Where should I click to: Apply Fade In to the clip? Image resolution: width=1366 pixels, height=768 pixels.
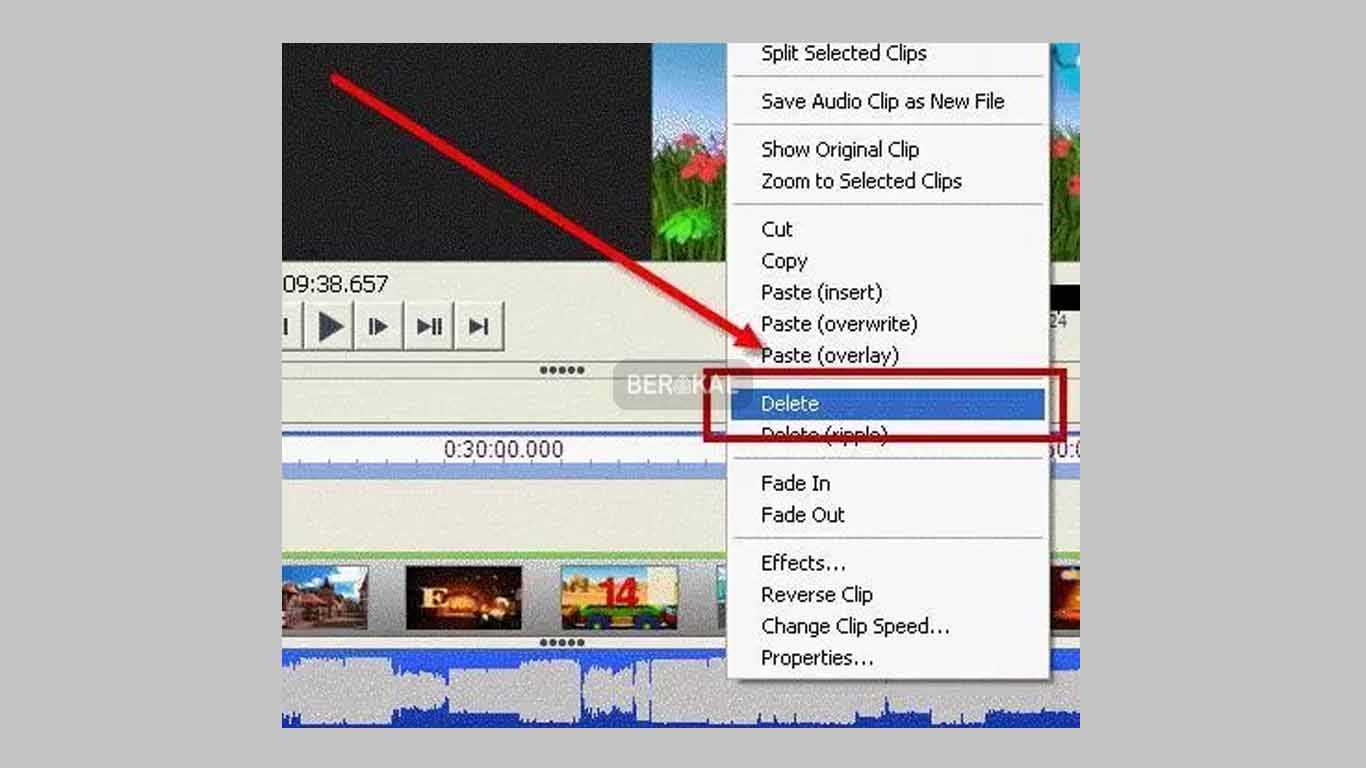(794, 483)
